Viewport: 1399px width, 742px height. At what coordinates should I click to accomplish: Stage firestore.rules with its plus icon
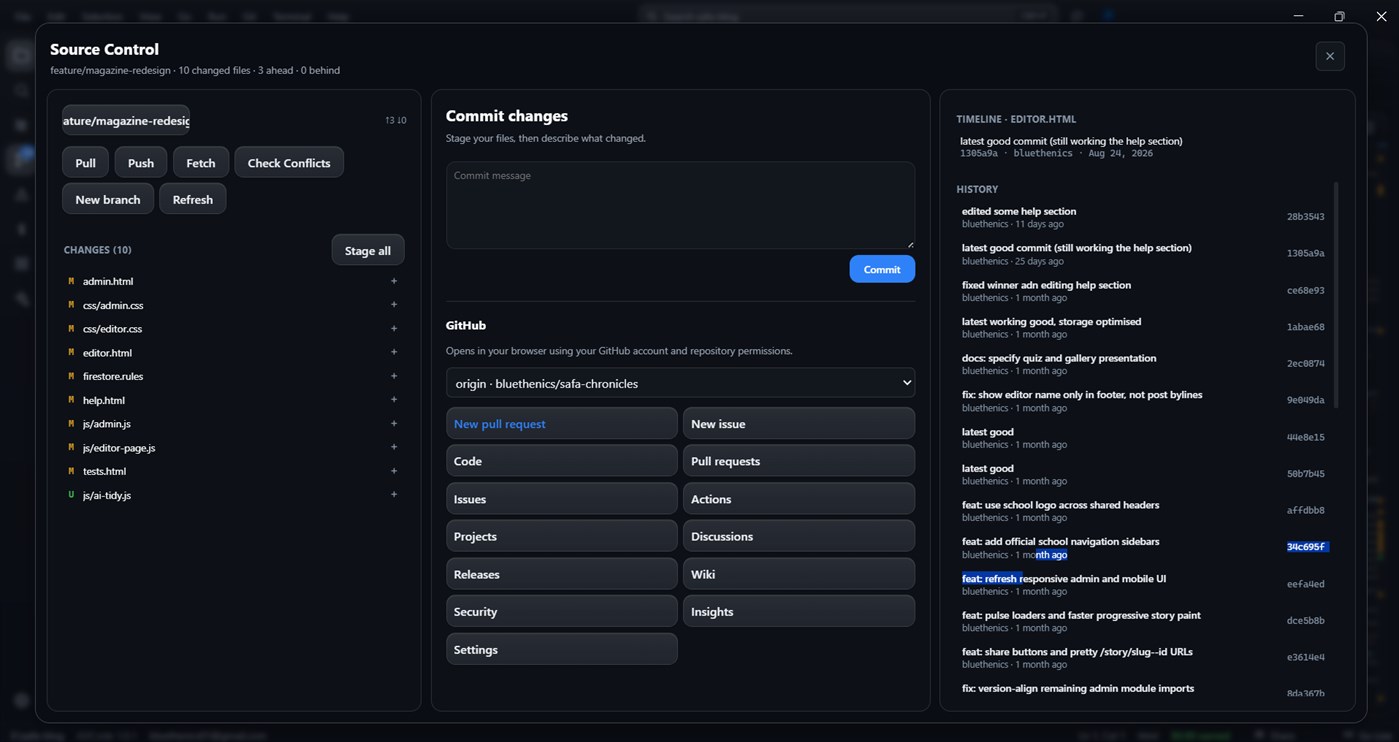click(x=394, y=376)
